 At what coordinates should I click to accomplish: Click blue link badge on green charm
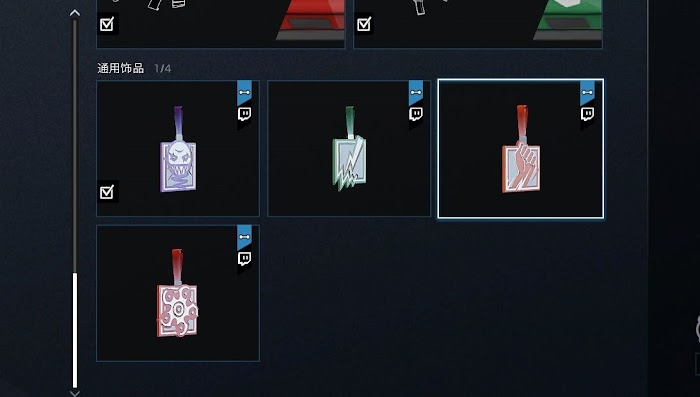click(x=416, y=92)
